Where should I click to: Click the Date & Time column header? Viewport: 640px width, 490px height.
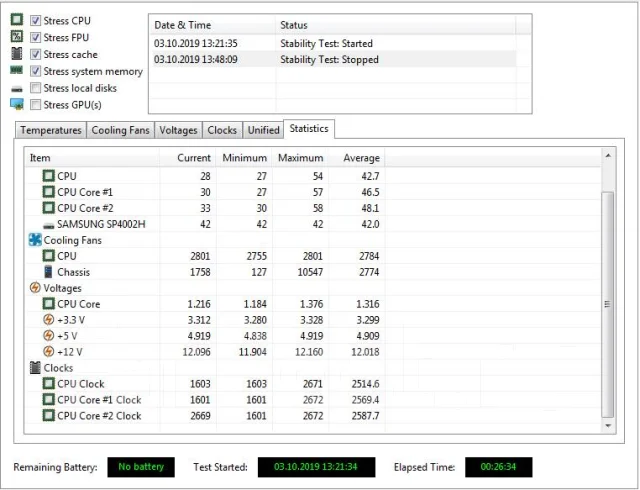point(212,25)
